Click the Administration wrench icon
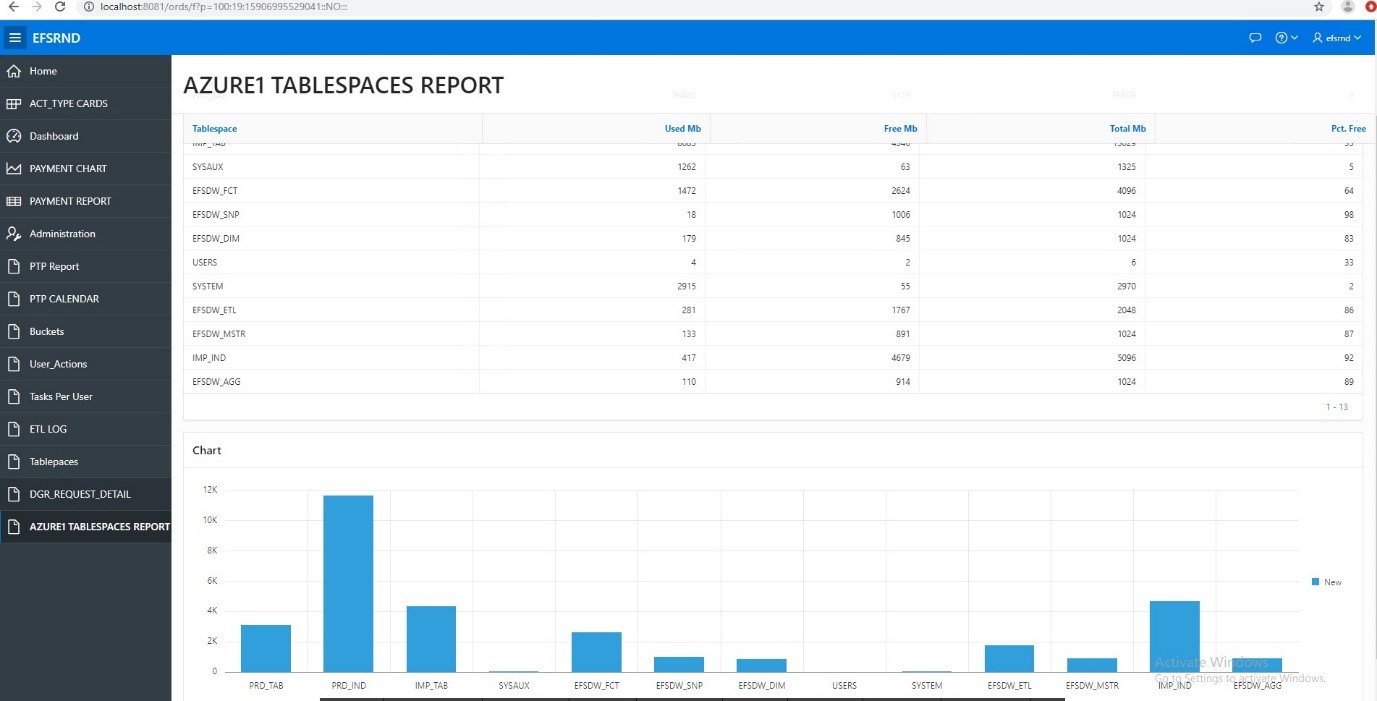 pos(14,234)
